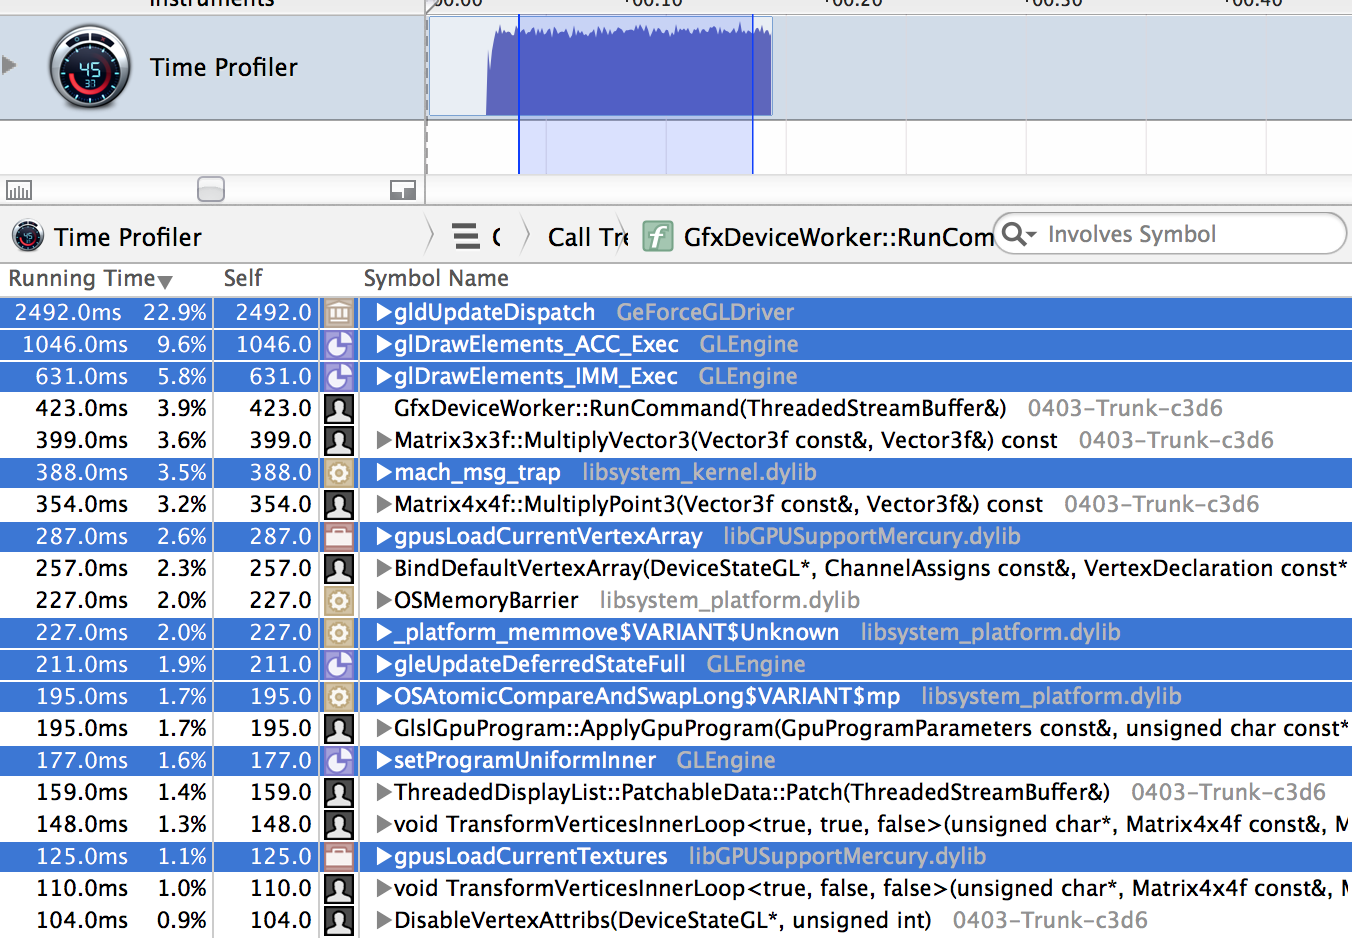Click the library icon next to gldUpdateDispatch
Image resolution: width=1352 pixels, height=938 pixels.
coord(339,313)
